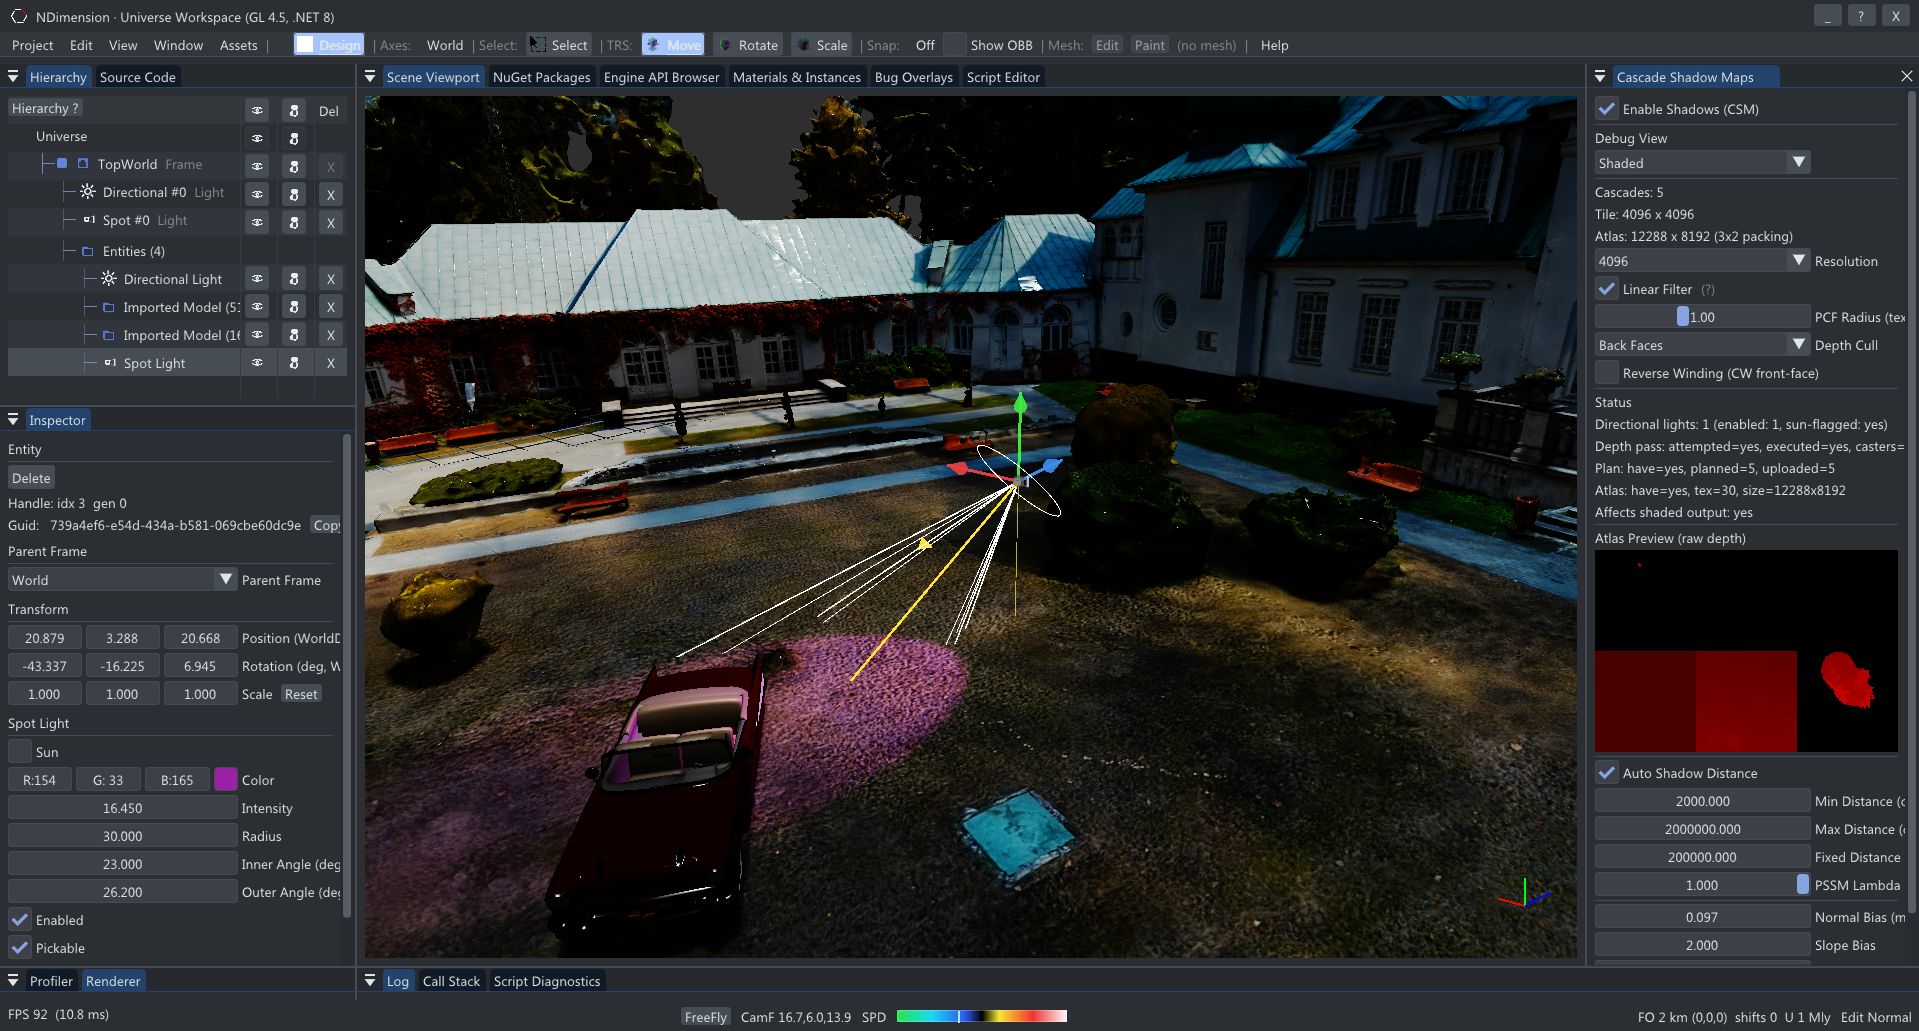
Task: Click the Entities folder icon
Action: [86, 251]
